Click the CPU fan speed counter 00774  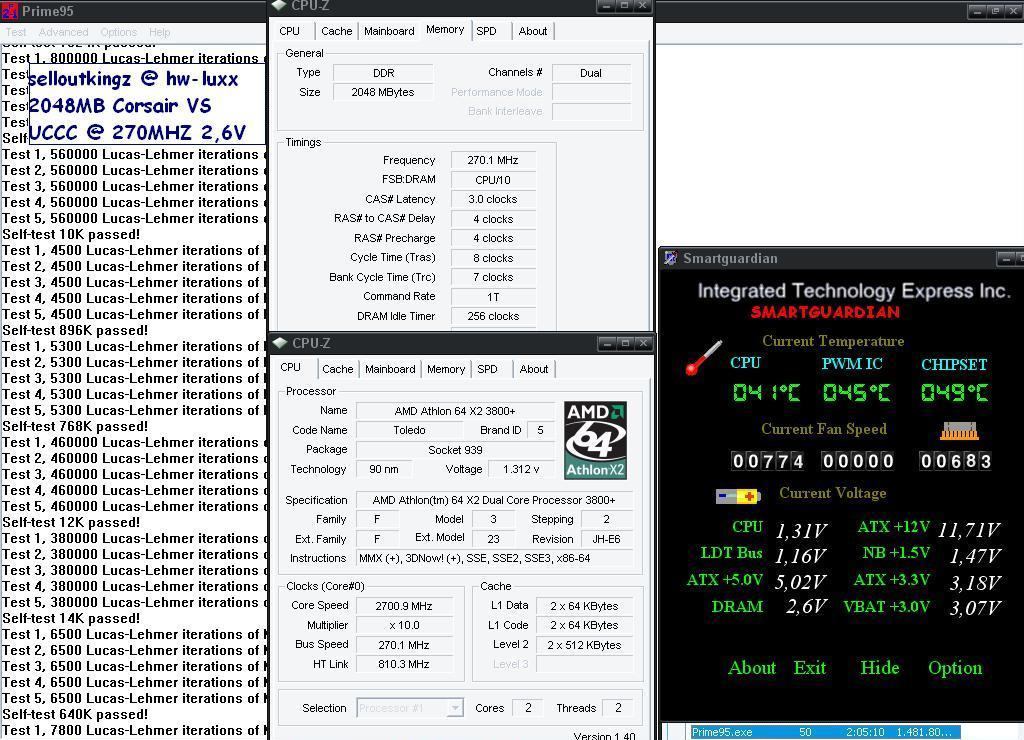767,461
